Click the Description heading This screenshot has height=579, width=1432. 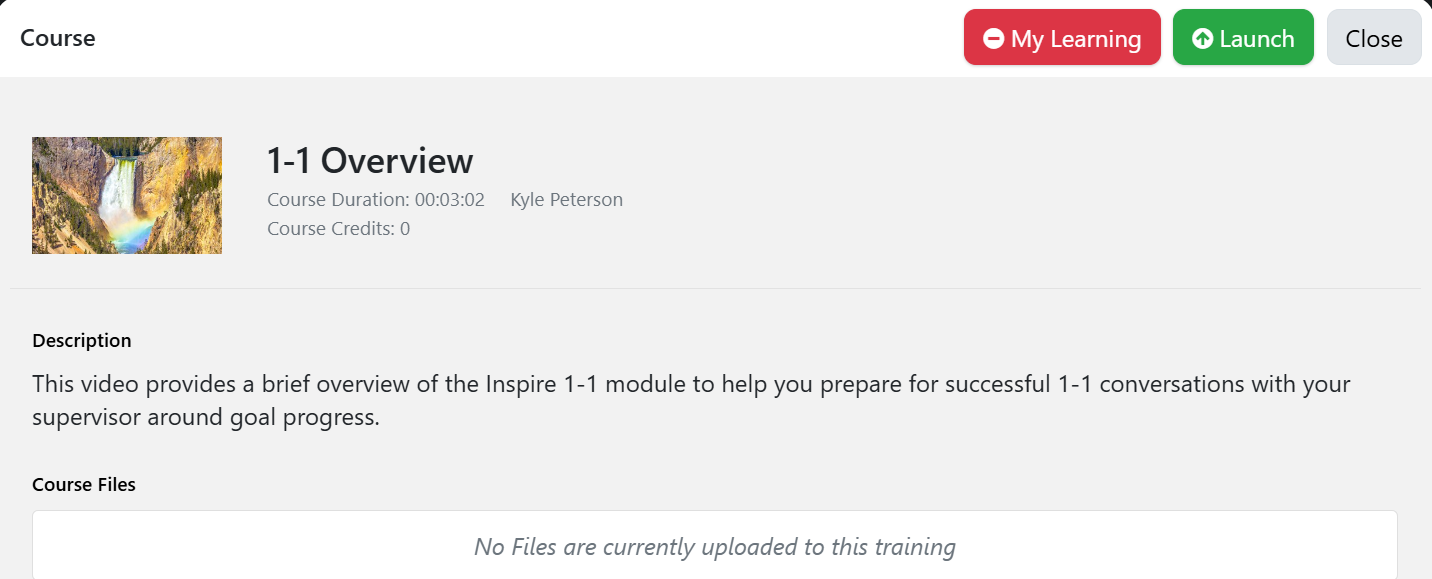[82, 341]
